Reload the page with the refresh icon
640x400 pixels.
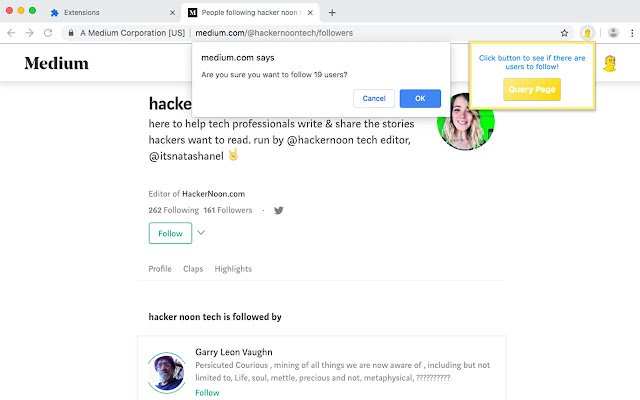[x=48, y=33]
